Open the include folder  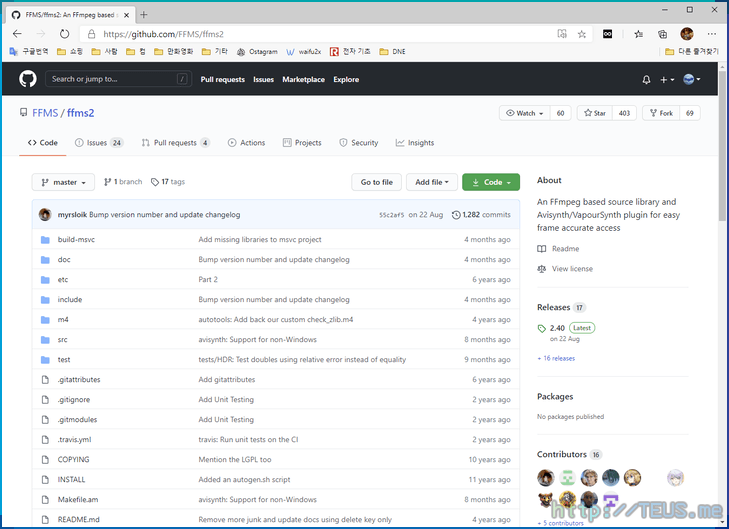pos(70,299)
